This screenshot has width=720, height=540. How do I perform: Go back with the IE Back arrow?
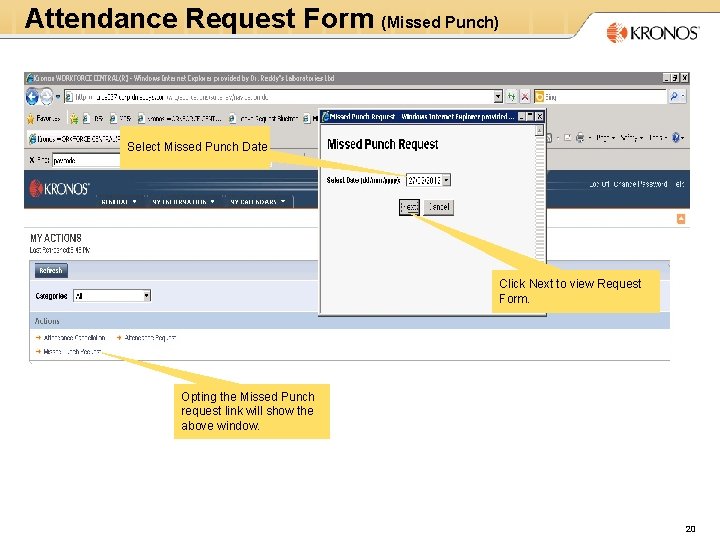[32, 97]
